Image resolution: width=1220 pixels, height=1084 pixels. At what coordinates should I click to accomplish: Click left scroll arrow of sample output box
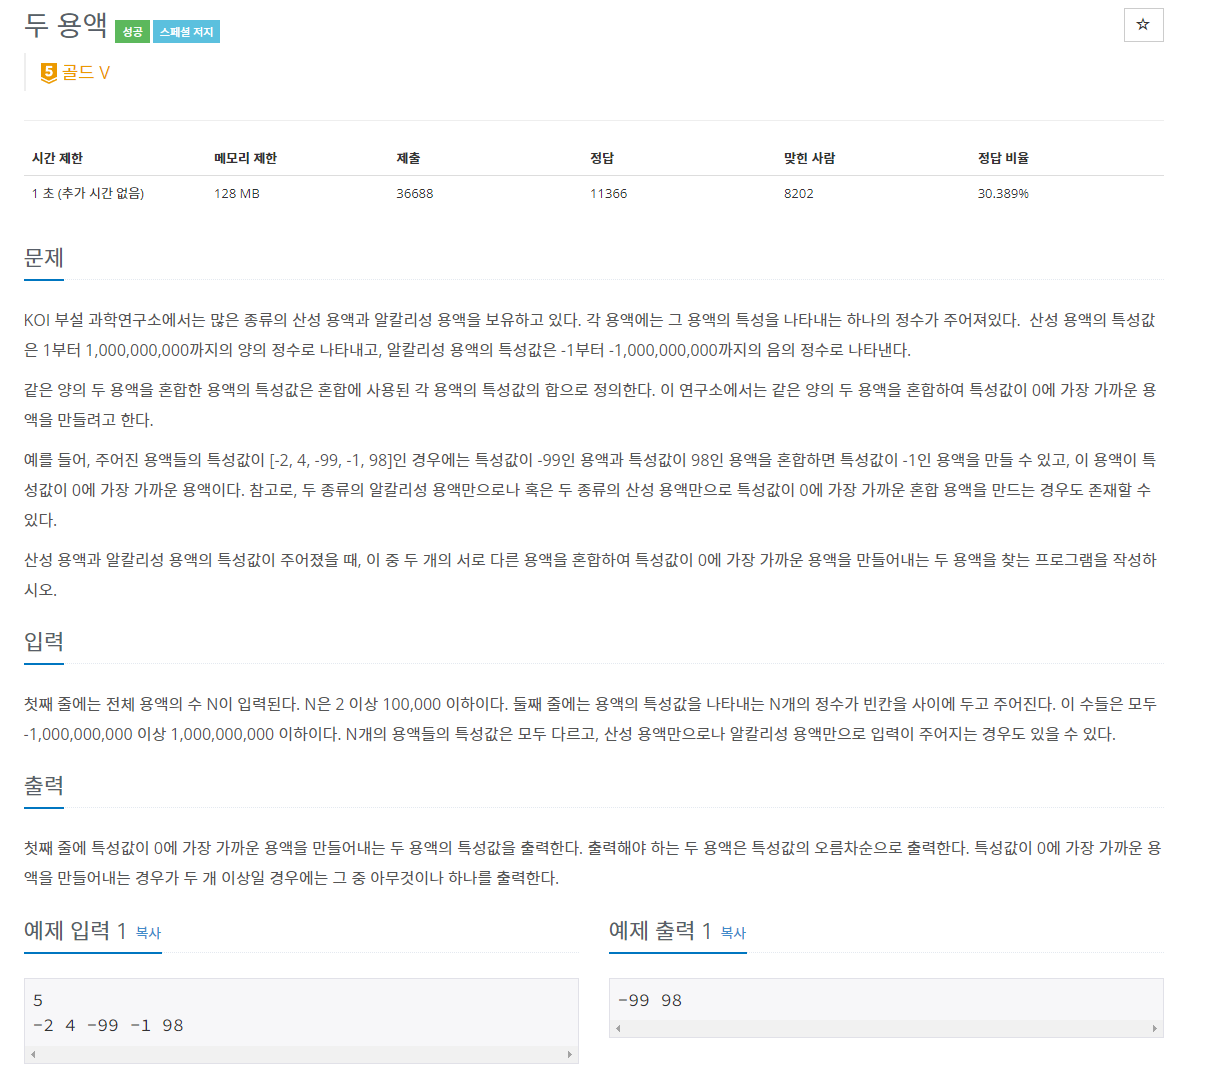coord(618,1028)
